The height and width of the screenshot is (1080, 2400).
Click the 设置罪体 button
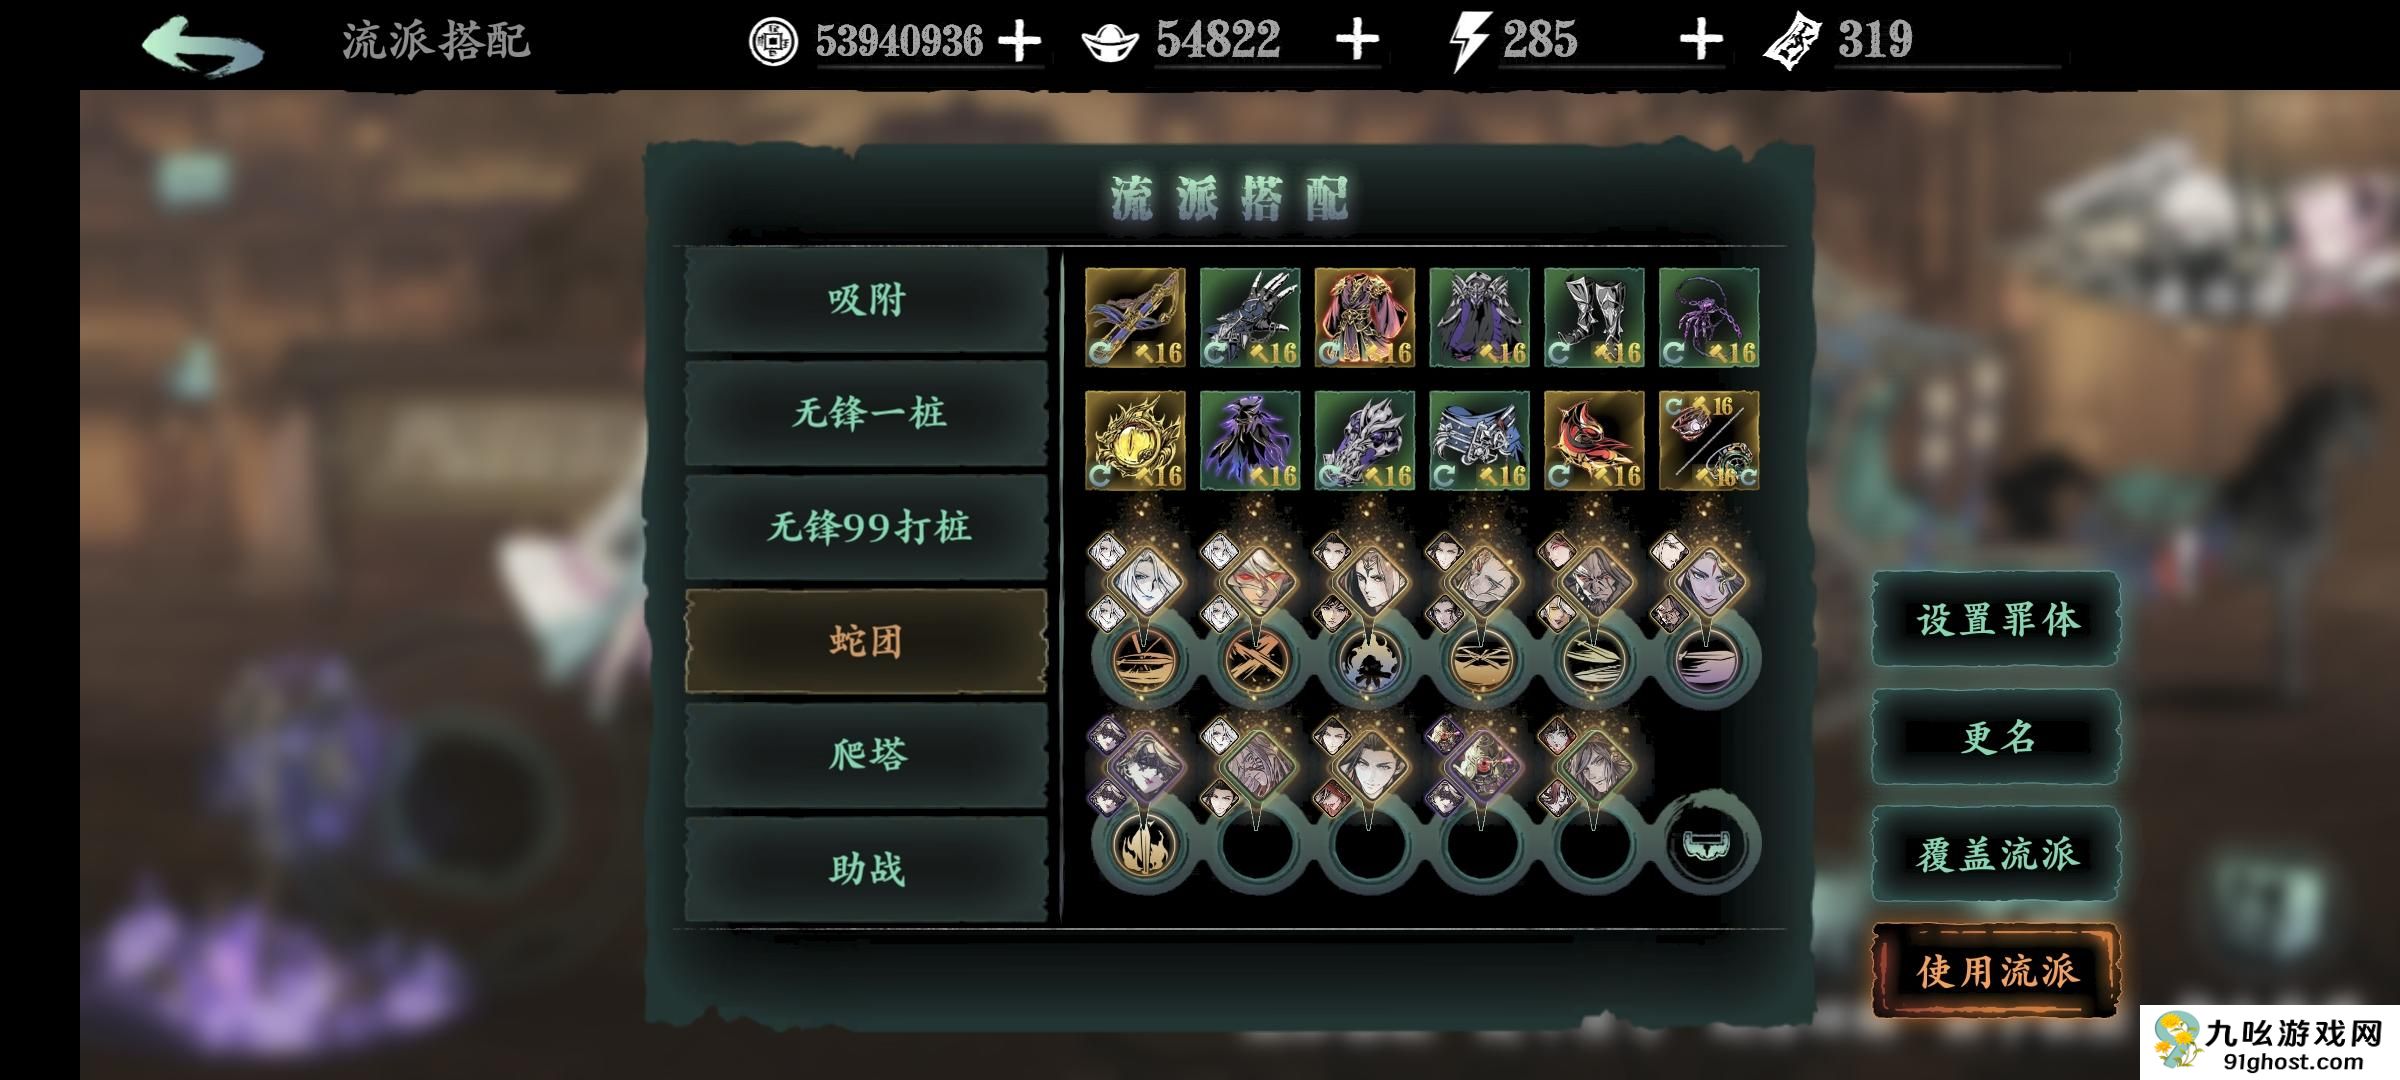1997,620
